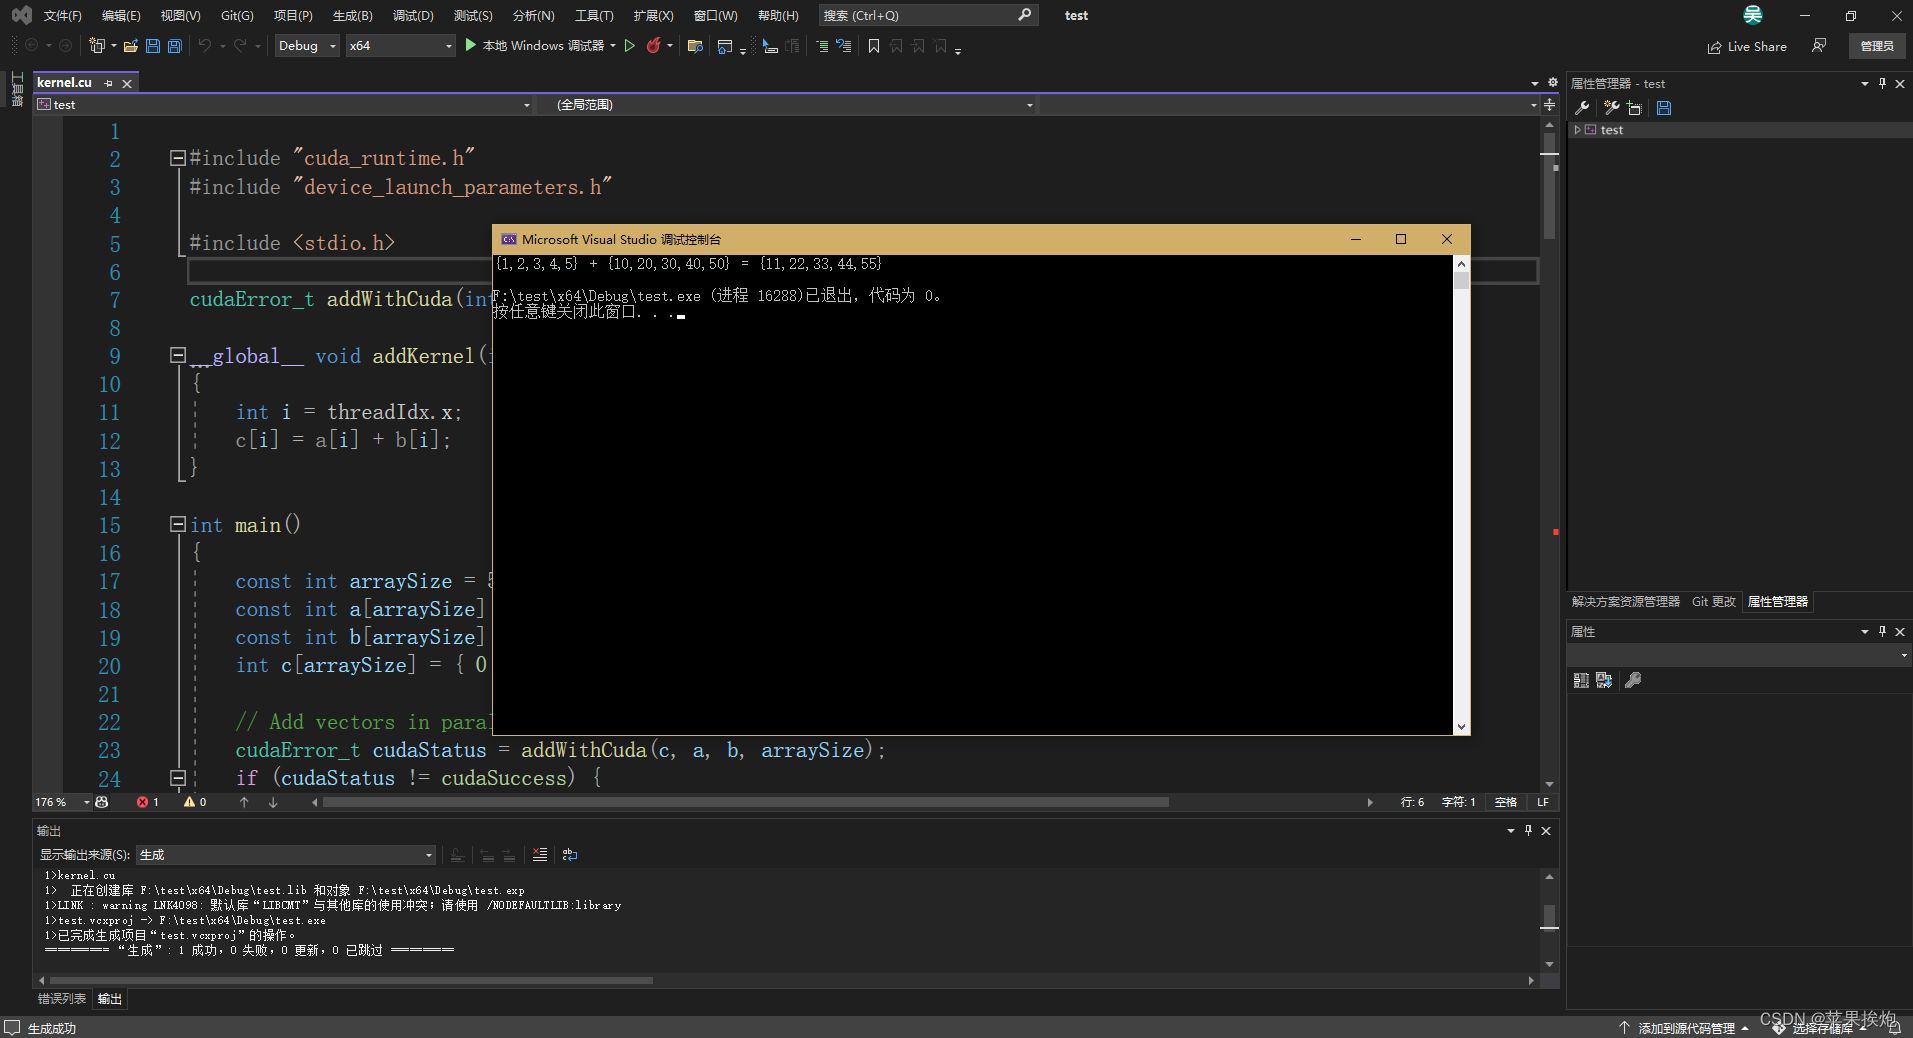This screenshot has height=1038, width=1913.
Task: Click the Add New Project Property Sheet icon
Action: [1634, 108]
